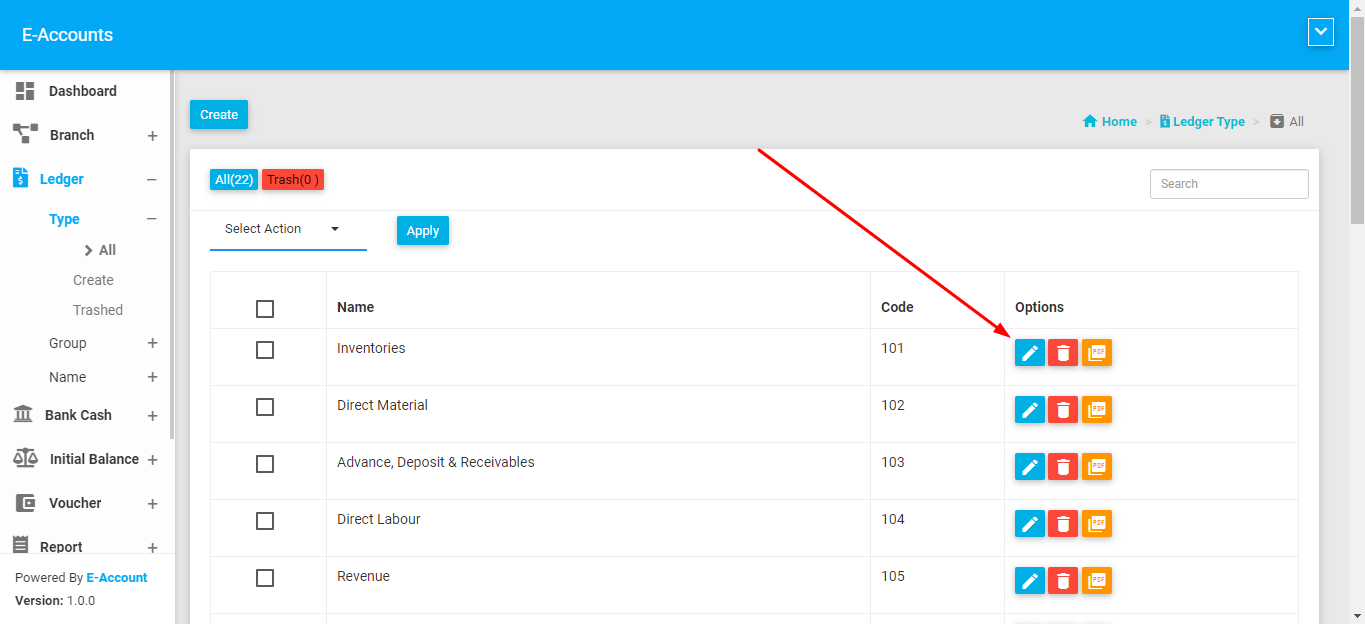Expand the Branch sidebar menu

tap(152, 136)
